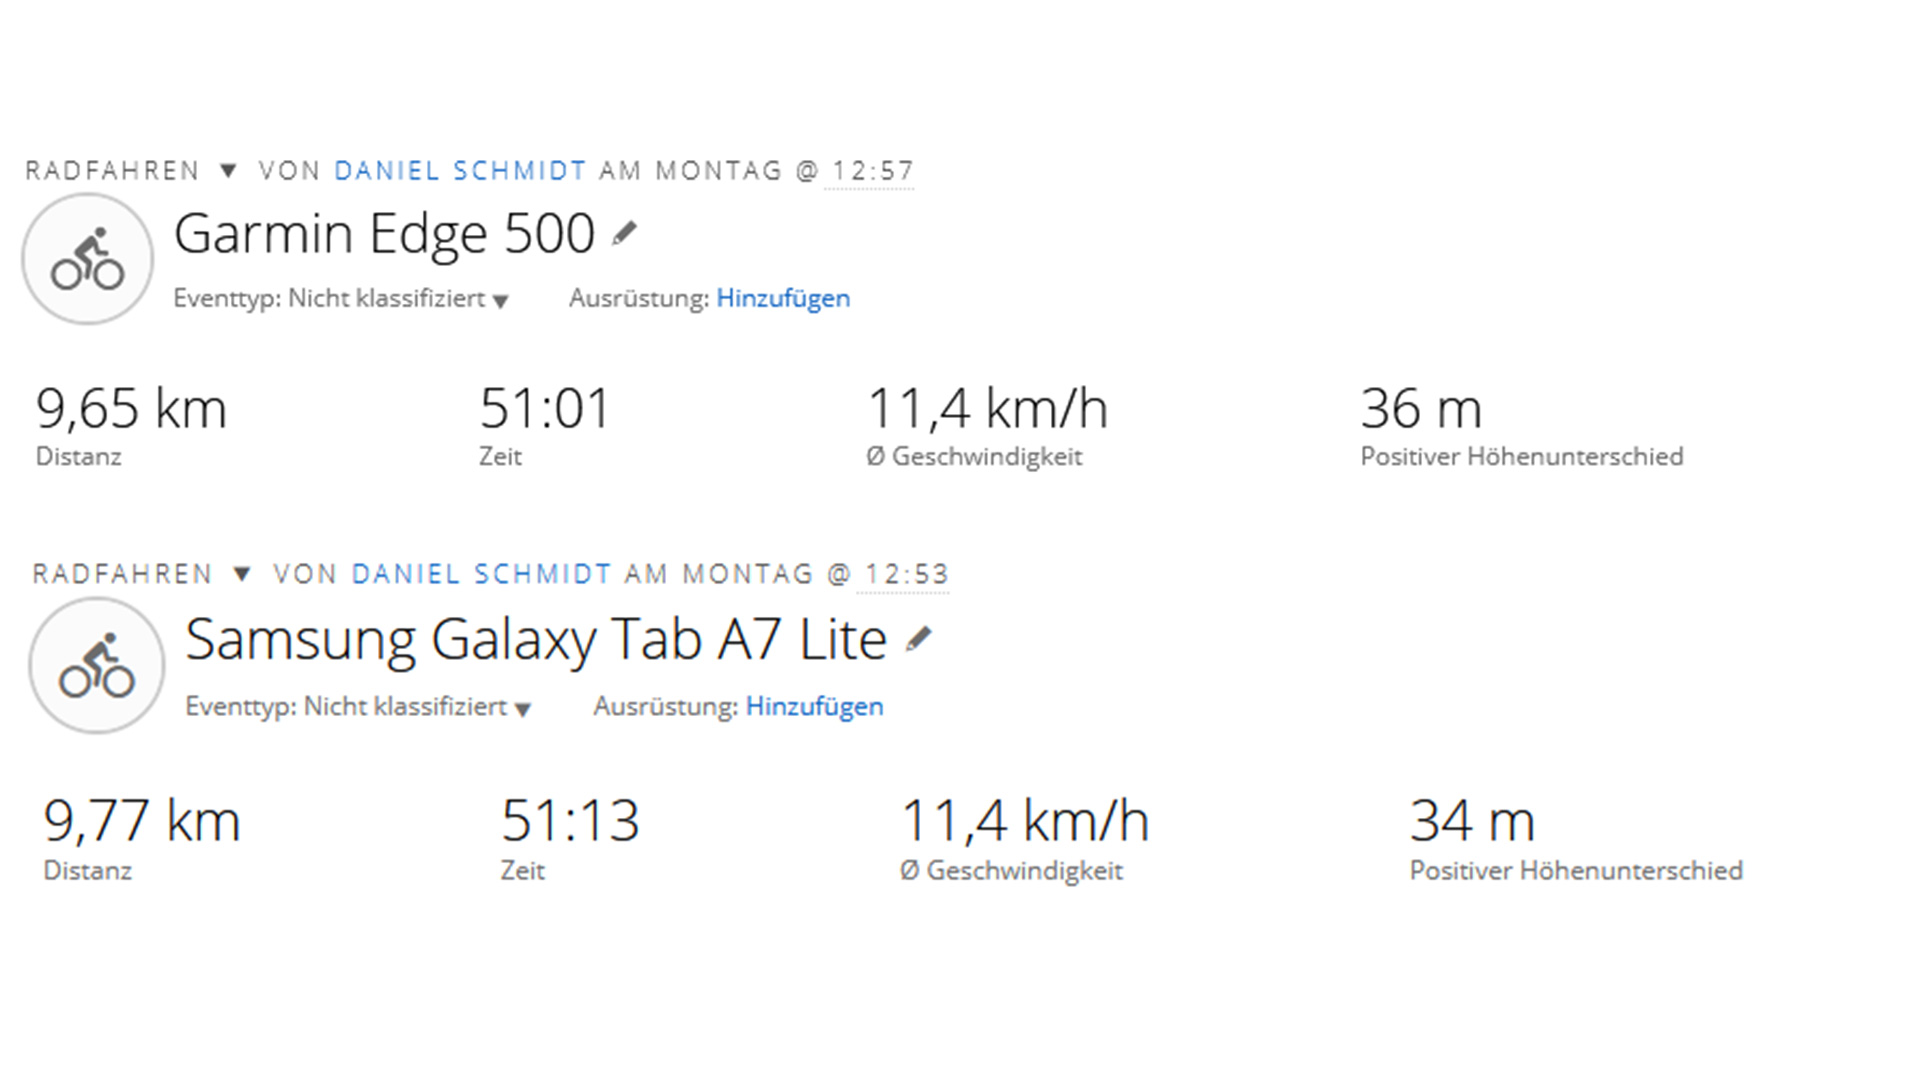Image resolution: width=1920 pixels, height=1080 pixels.
Task: Edit the Samsung Galaxy Tab A7 Lite title pencil
Action: pyautogui.click(x=918, y=639)
